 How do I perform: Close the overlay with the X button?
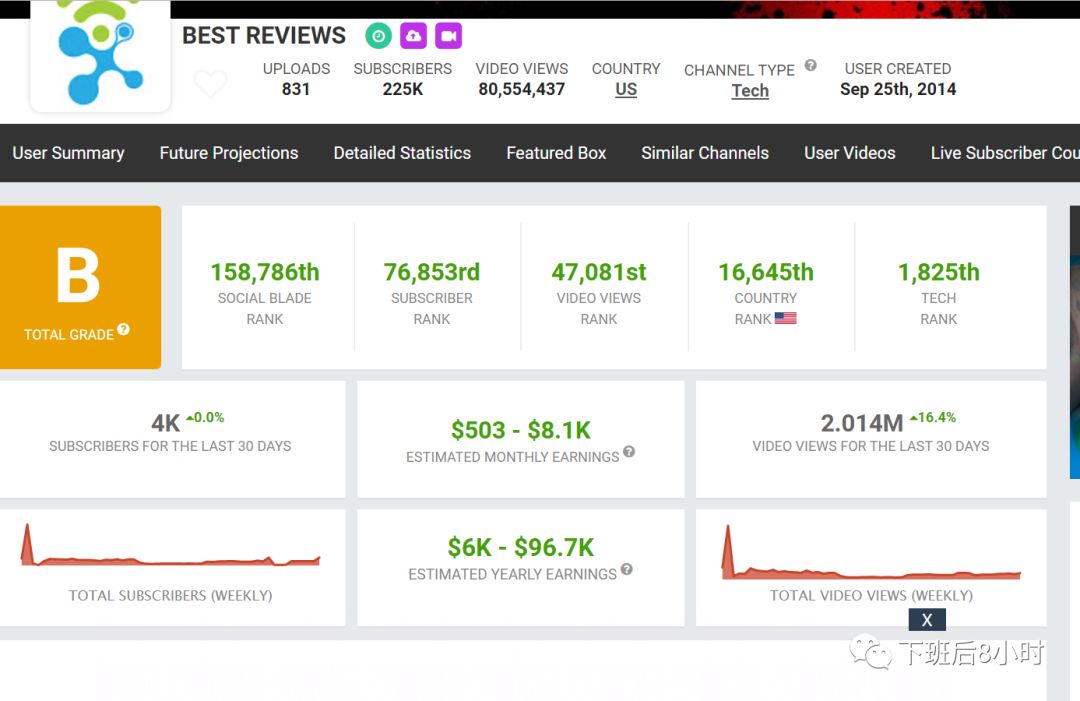coord(927,620)
